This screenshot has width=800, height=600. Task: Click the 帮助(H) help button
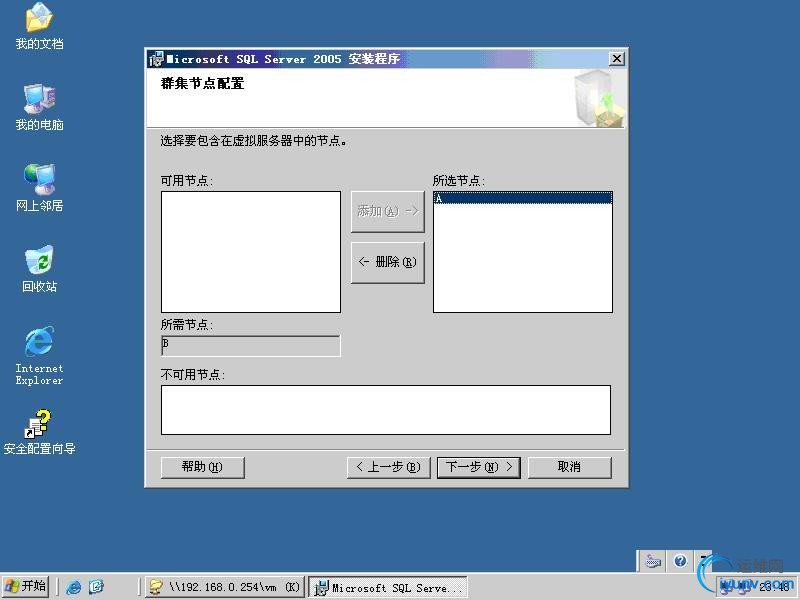[203, 467]
